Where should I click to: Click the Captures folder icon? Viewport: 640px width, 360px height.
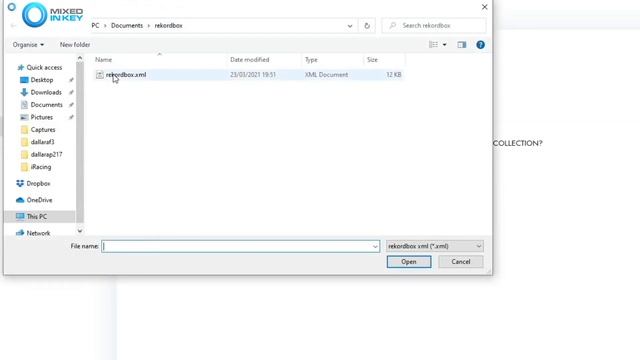point(24,130)
